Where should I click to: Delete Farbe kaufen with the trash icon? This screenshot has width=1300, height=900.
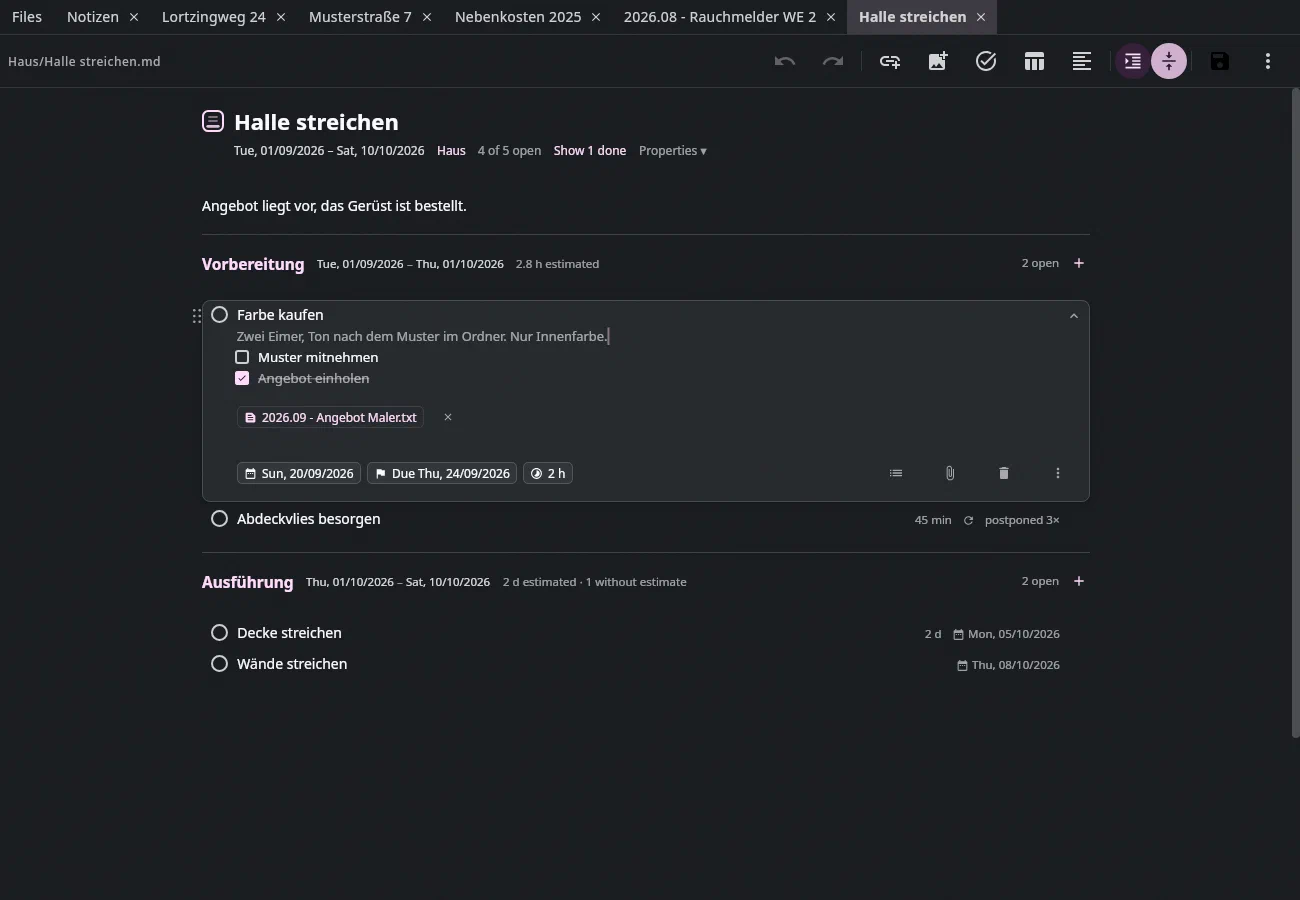click(x=1004, y=473)
